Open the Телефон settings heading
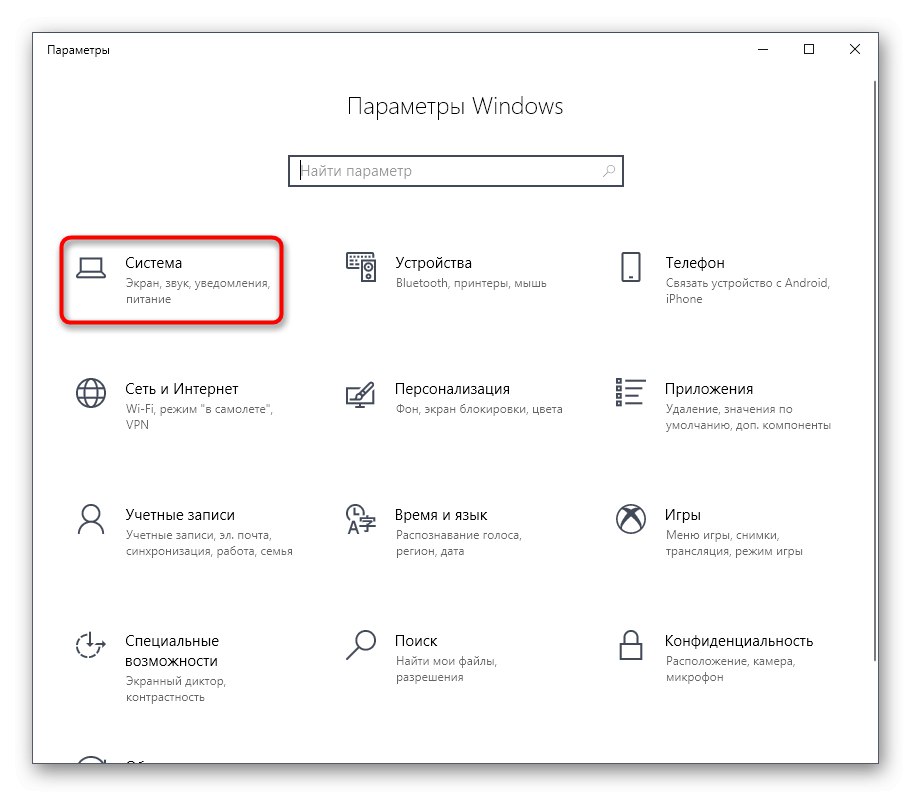This screenshot has height=796, width=911. (x=695, y=263)
